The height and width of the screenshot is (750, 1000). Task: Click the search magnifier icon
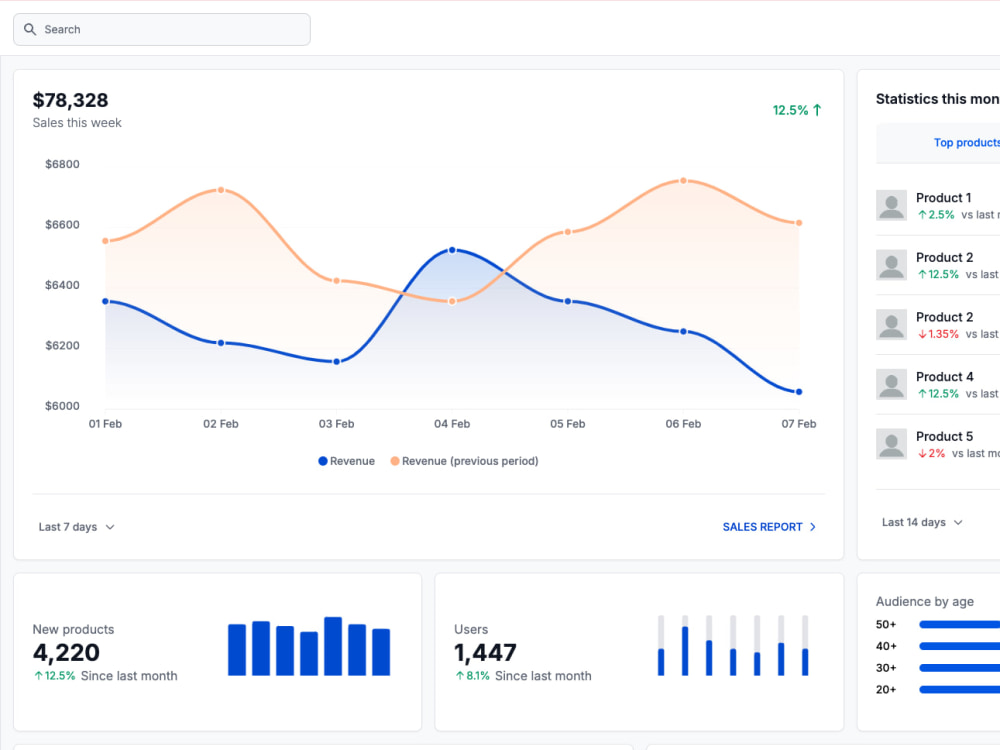coord(30,29)
